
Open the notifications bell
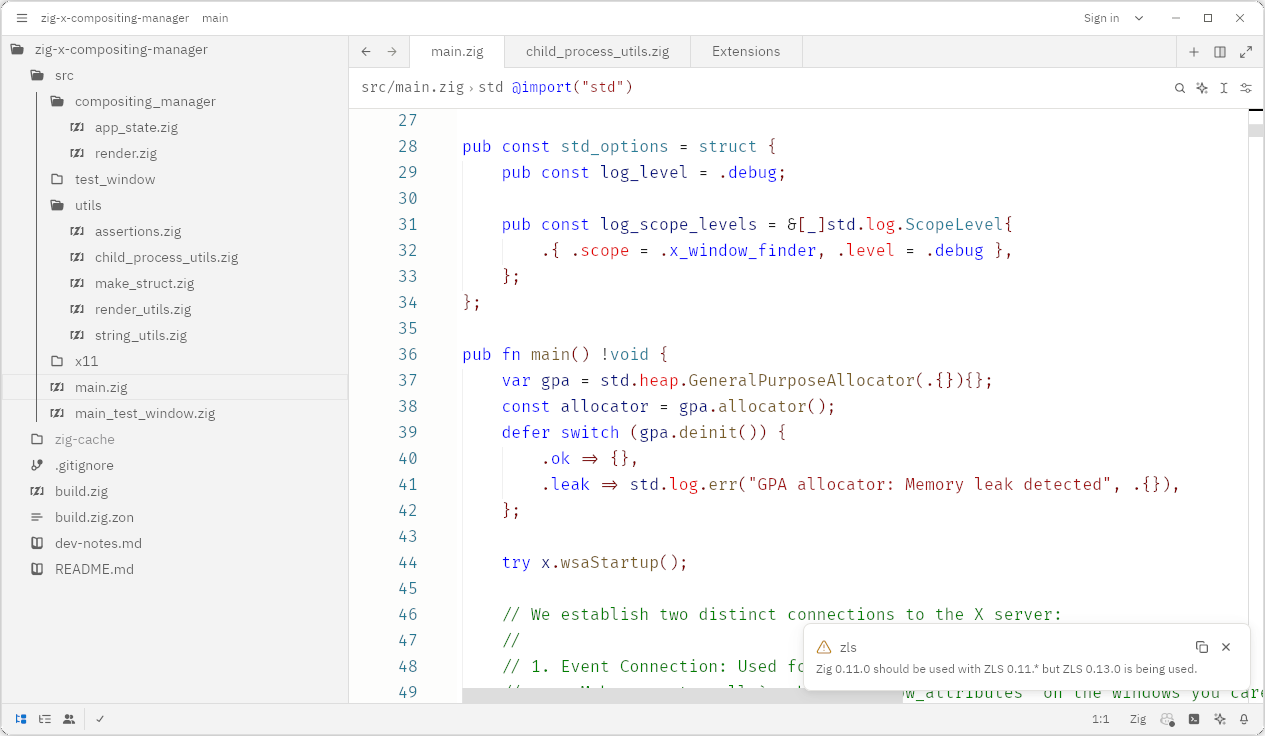[1245, 719]
